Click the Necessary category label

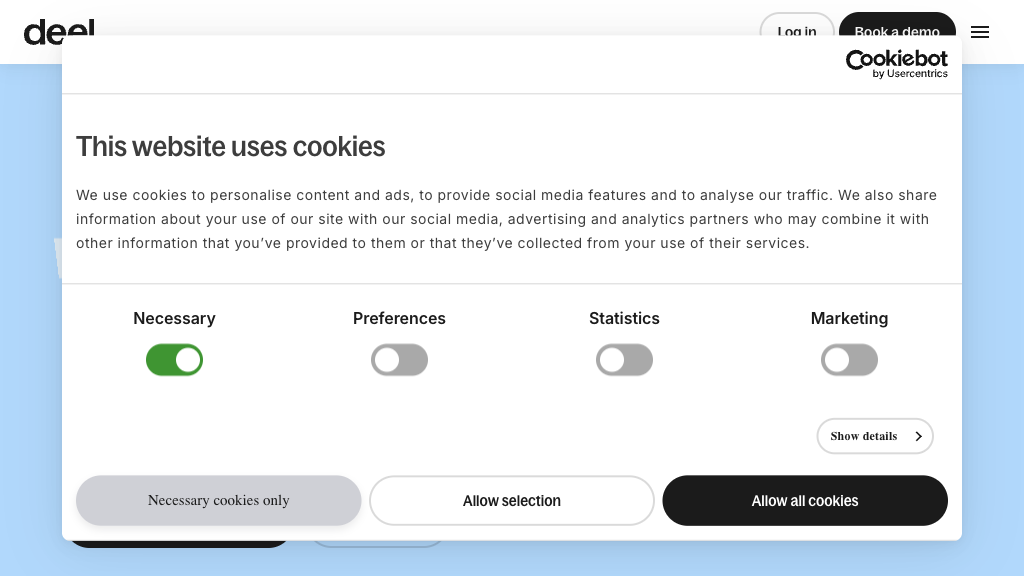tap(174, 318)
